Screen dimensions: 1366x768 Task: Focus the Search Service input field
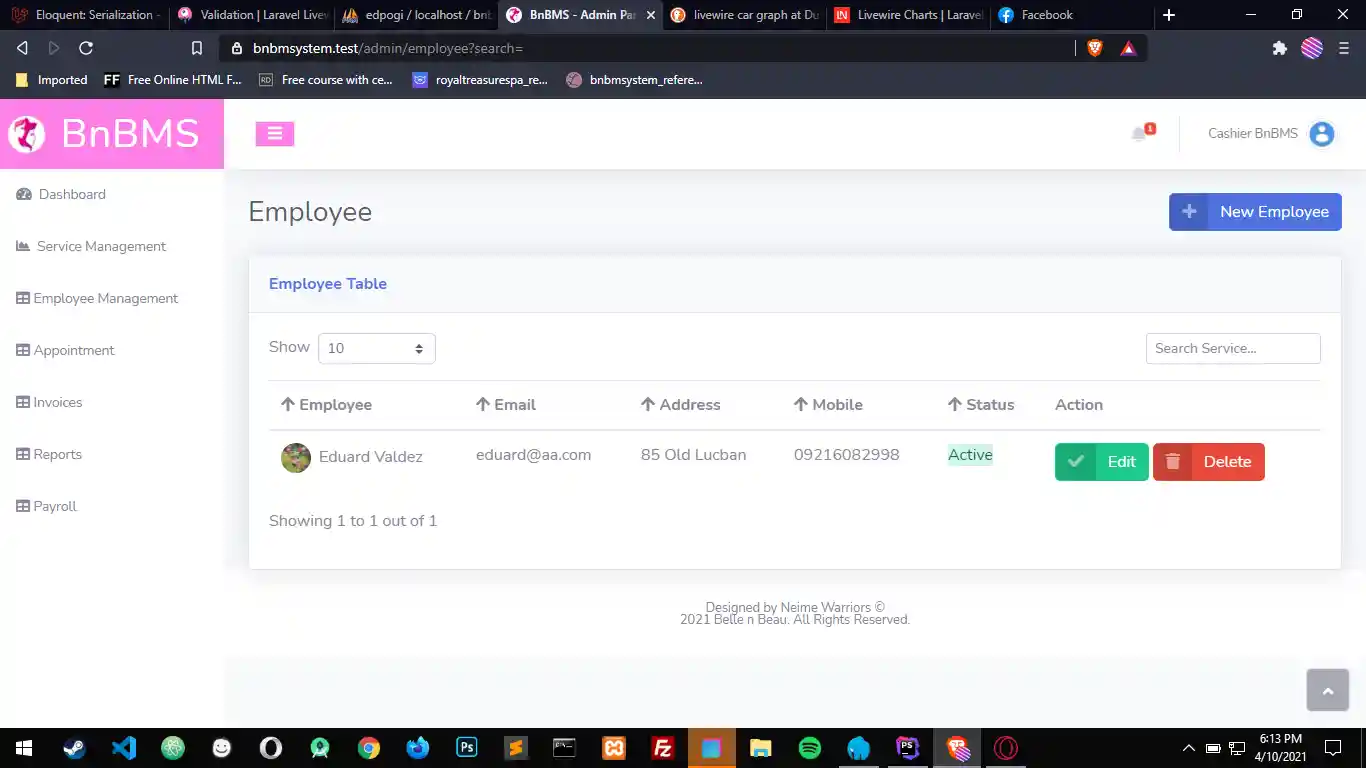[x=1233, y=348]
